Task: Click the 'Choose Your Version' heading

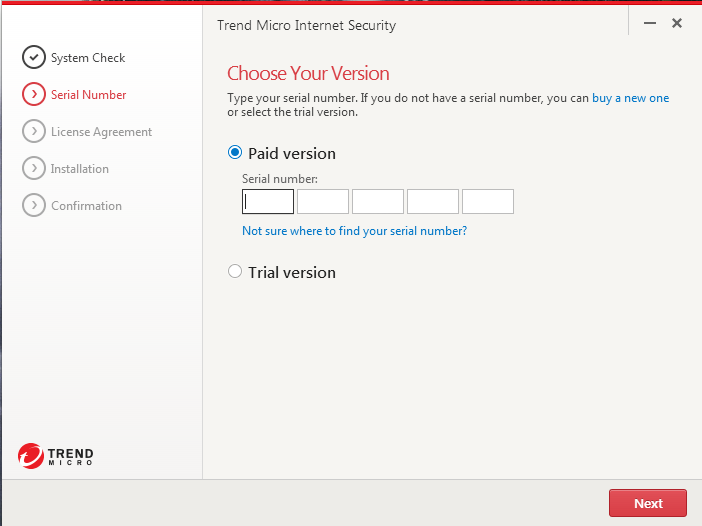Action: 308,73
